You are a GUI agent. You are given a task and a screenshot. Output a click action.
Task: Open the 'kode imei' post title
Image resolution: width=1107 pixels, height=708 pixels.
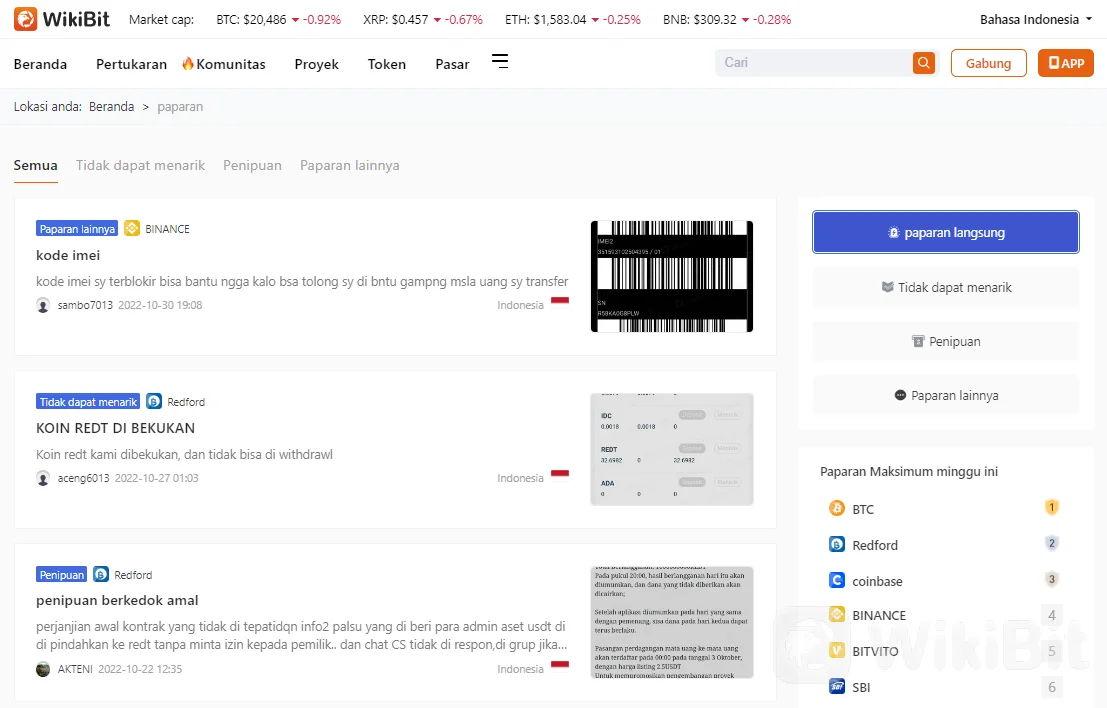[68, 255]
